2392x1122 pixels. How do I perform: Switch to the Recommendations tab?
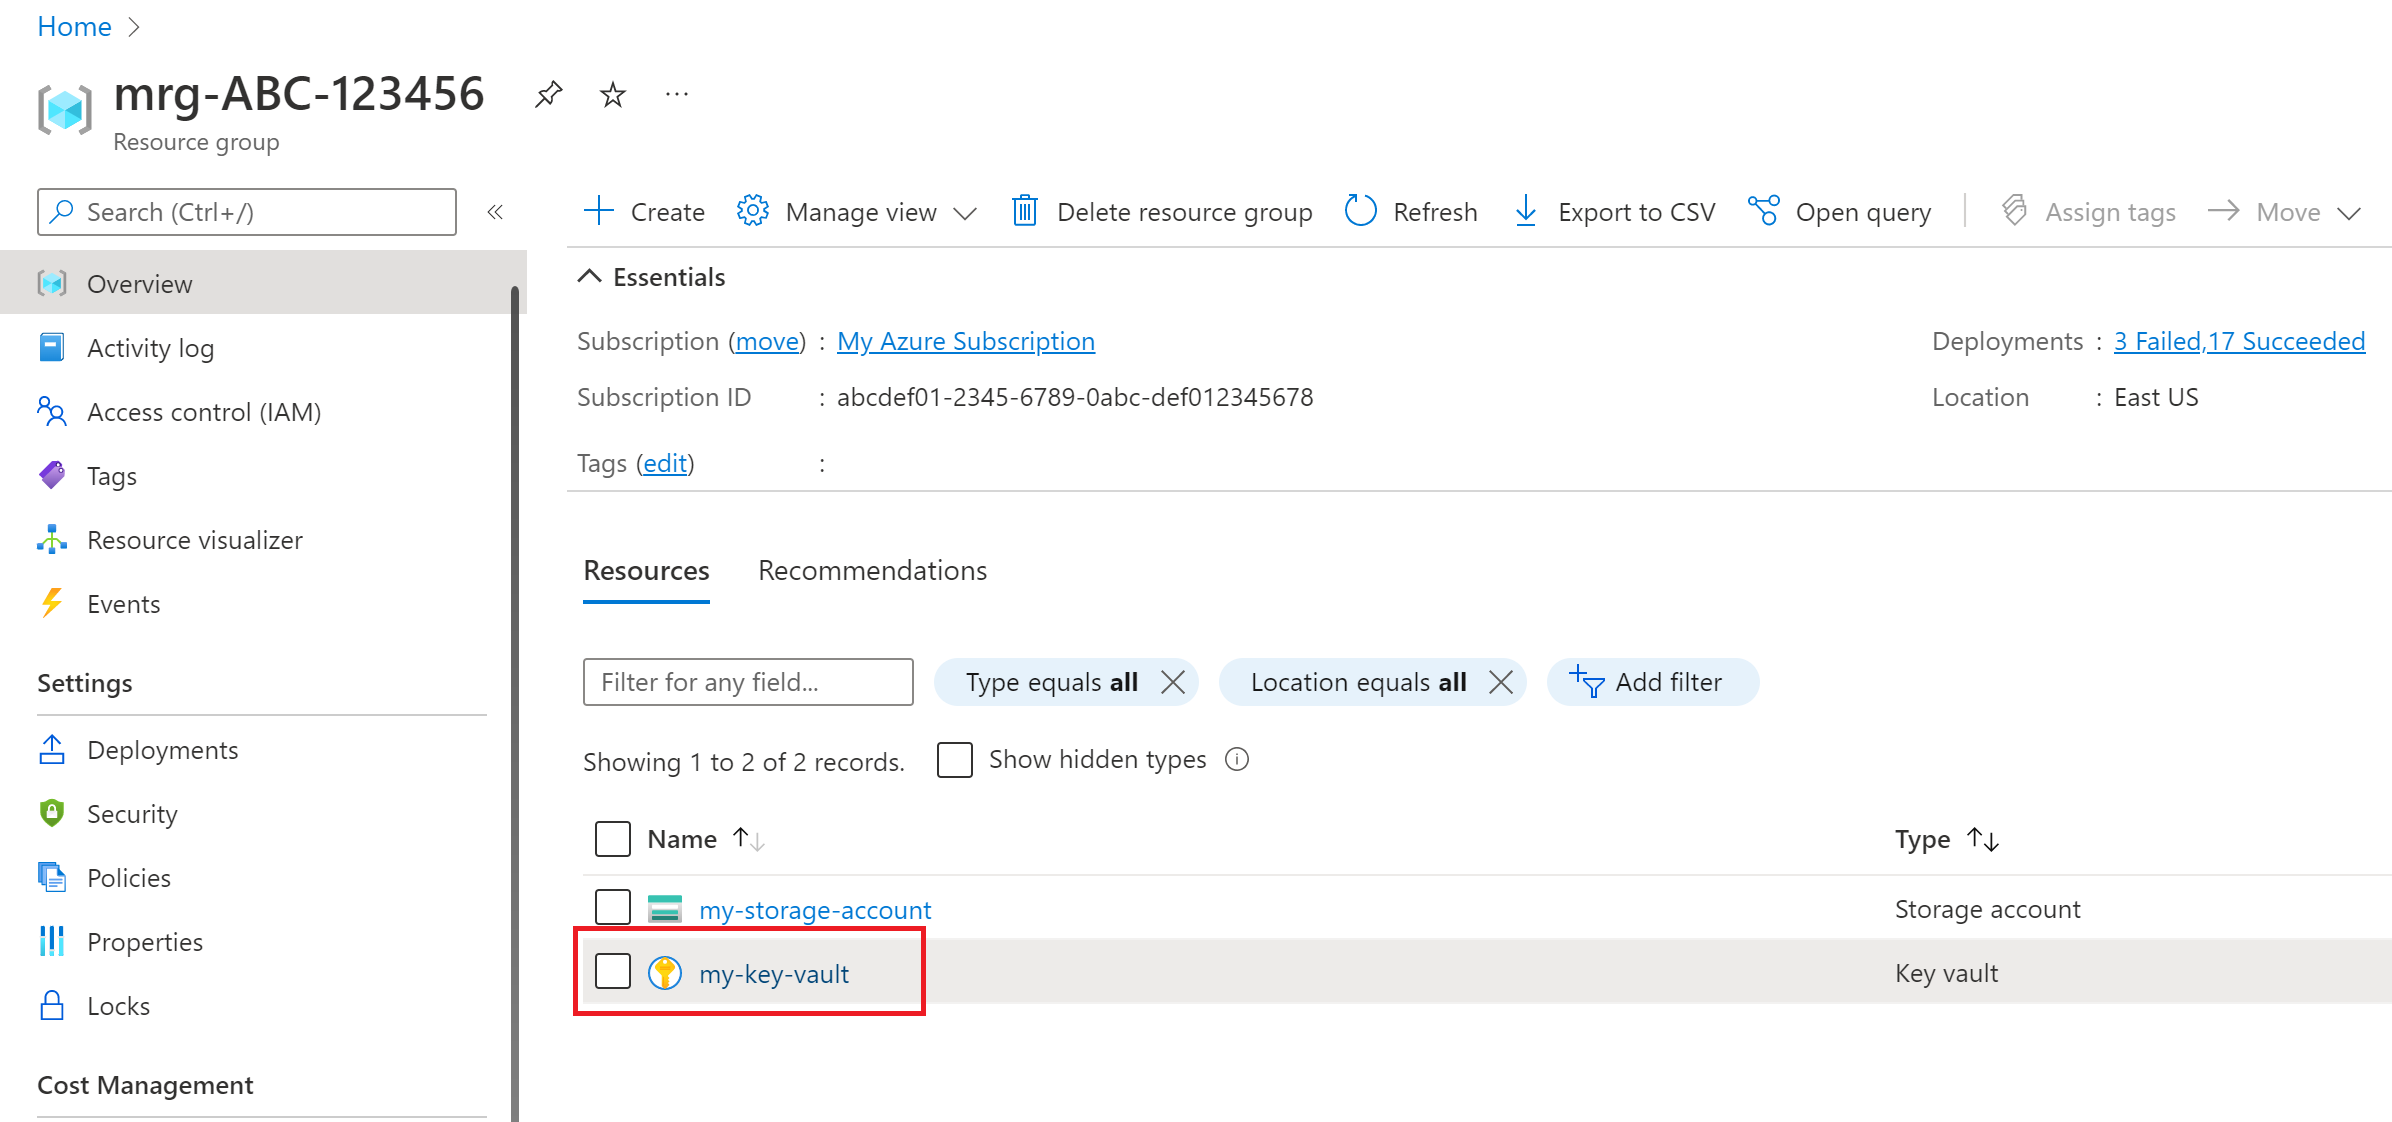click(x=872, y=570)
